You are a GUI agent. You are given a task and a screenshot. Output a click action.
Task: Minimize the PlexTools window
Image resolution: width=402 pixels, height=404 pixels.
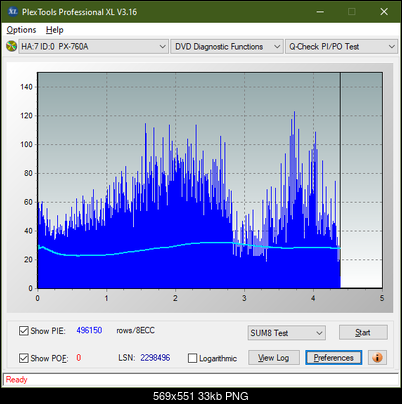click(320, 12)
